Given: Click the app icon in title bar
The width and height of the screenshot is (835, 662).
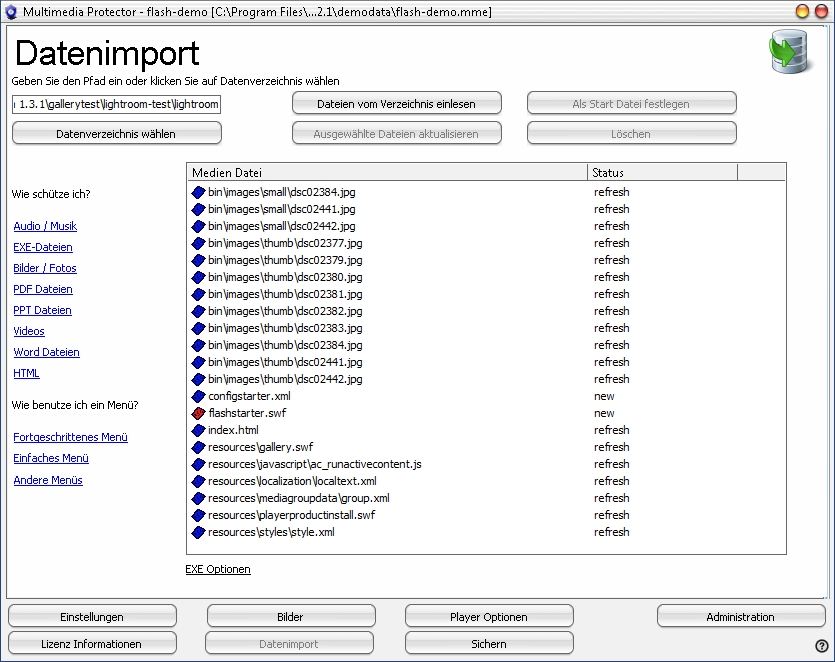Looking at the screenshot, I should [11, 12].
